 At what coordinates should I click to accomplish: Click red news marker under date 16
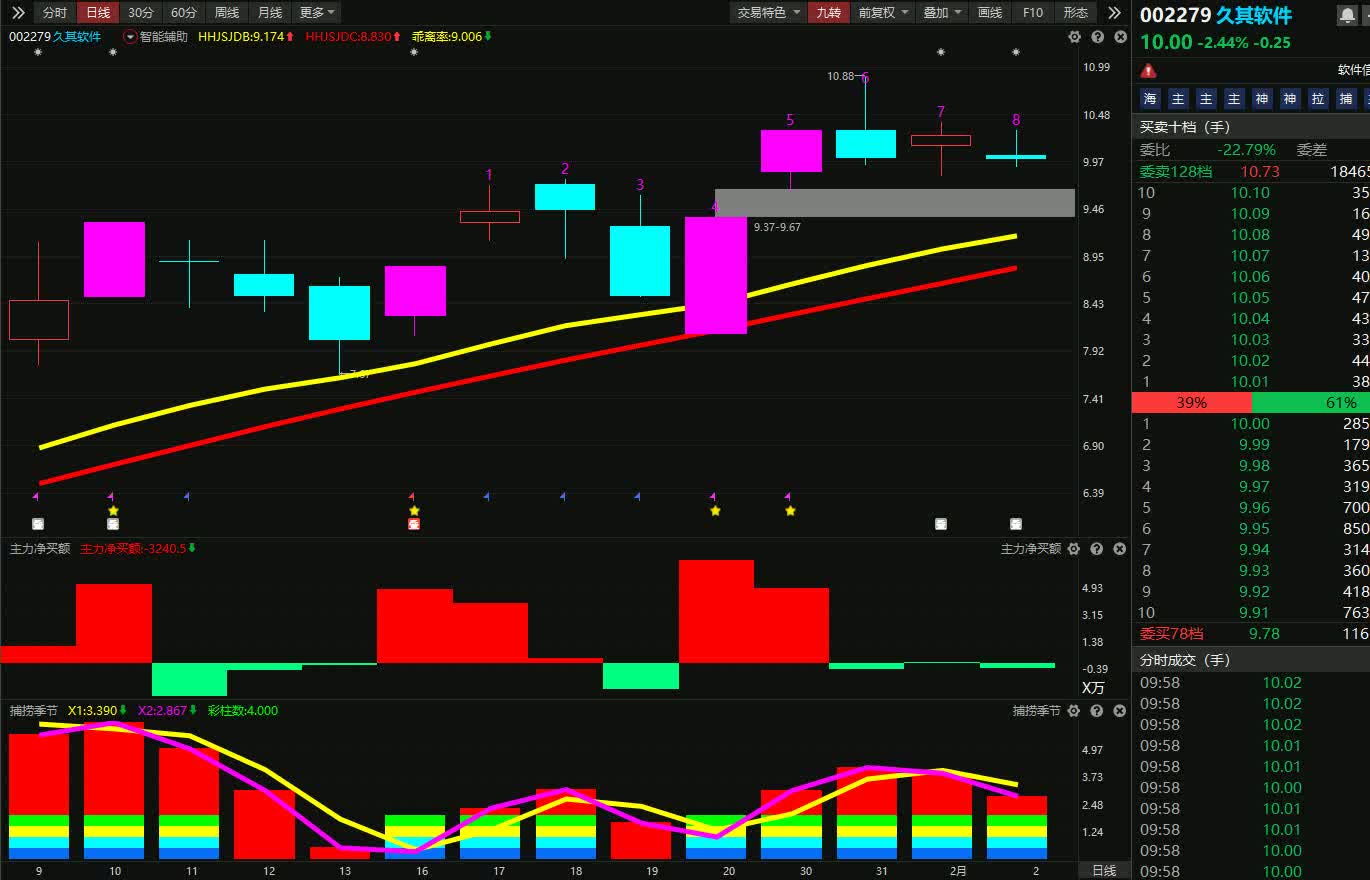[414, 524]
